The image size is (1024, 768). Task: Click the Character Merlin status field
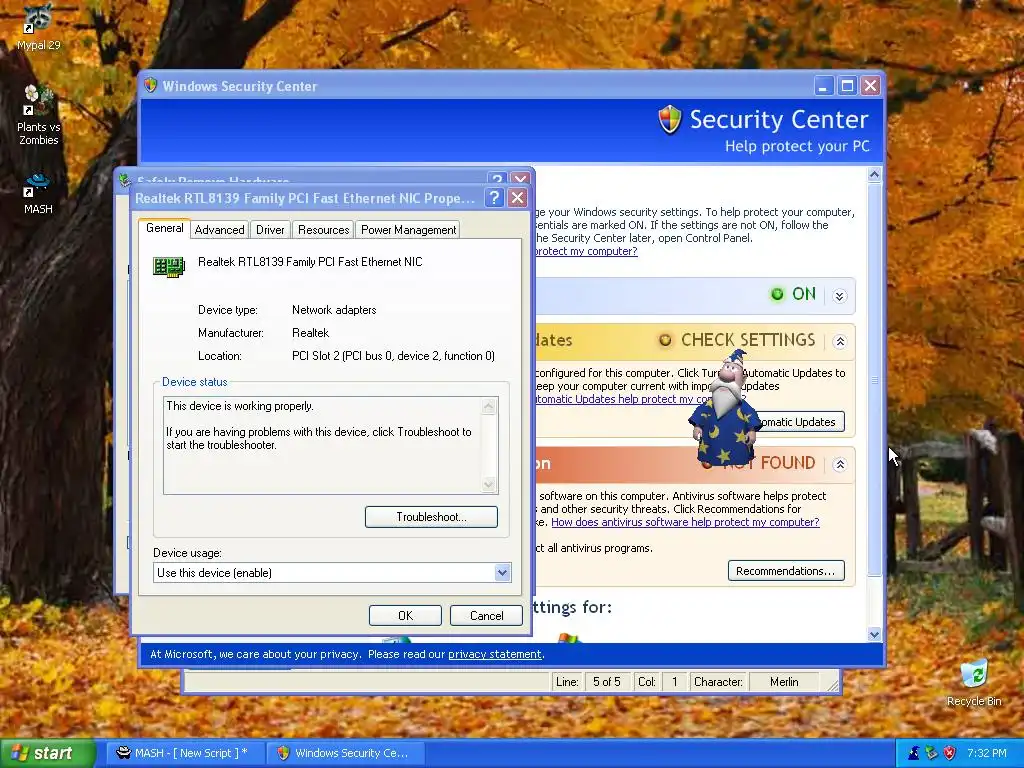(x=784, y=682)
